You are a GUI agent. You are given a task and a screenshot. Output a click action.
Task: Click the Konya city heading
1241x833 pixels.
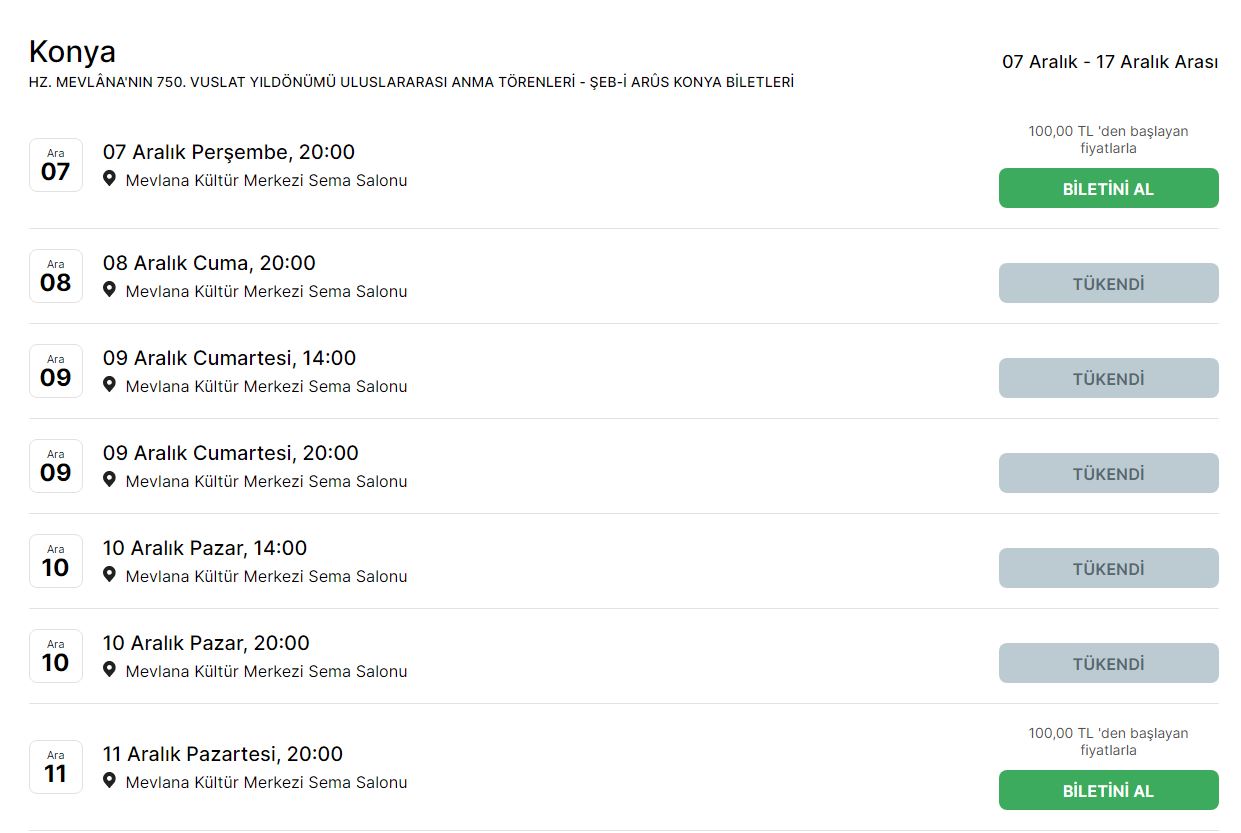point(72,51)
